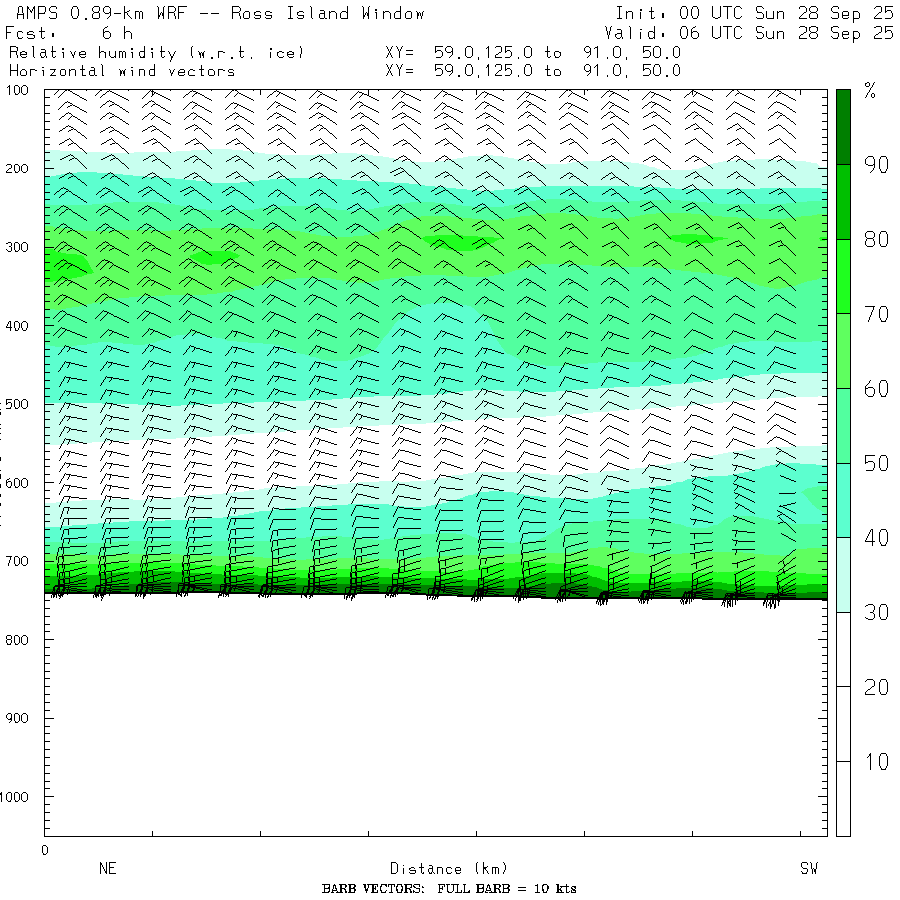Click the 500 pressure axis label
This screenshot has width=900, height=900.
[x=17, y=404]
